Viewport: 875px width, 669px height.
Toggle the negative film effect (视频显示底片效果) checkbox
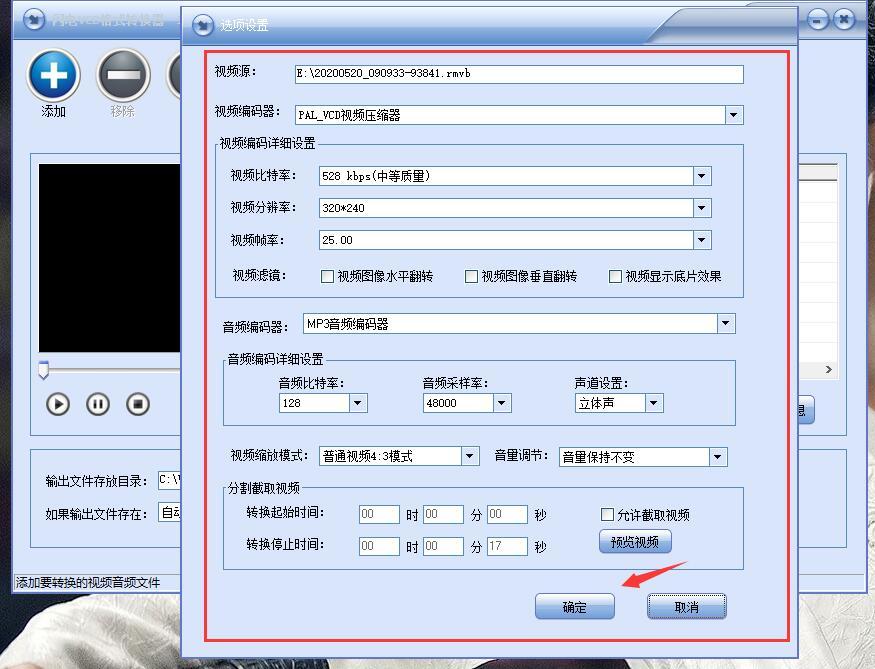pos(615,276)
